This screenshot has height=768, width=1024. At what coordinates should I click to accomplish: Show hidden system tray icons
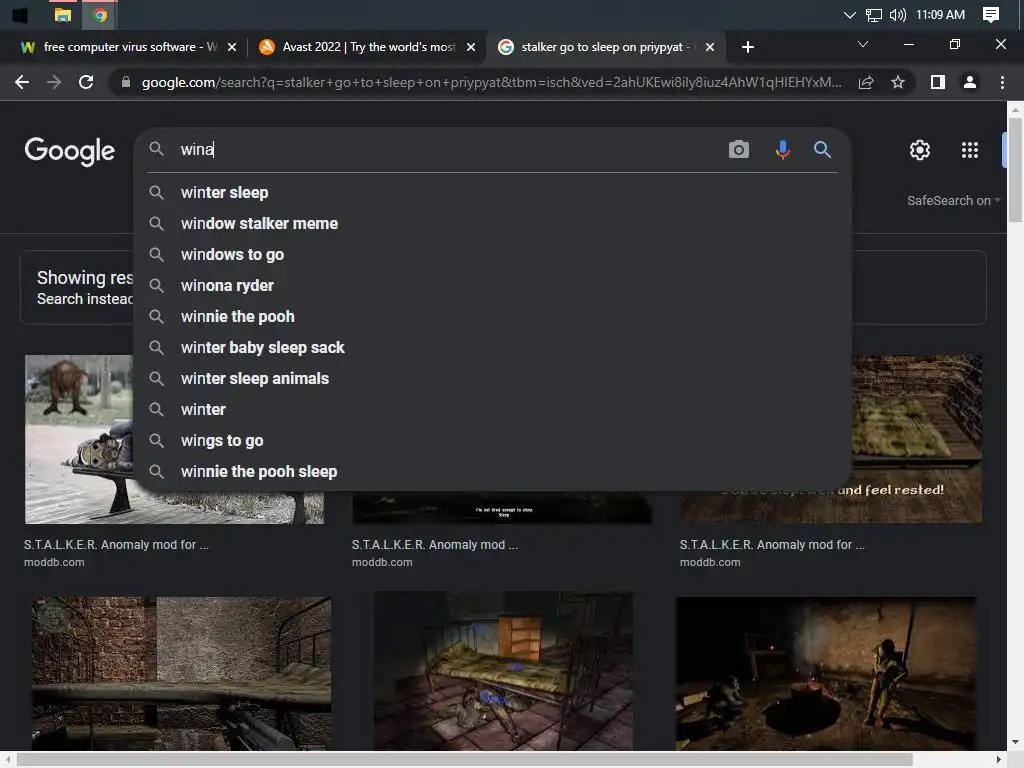pos(849,15)
